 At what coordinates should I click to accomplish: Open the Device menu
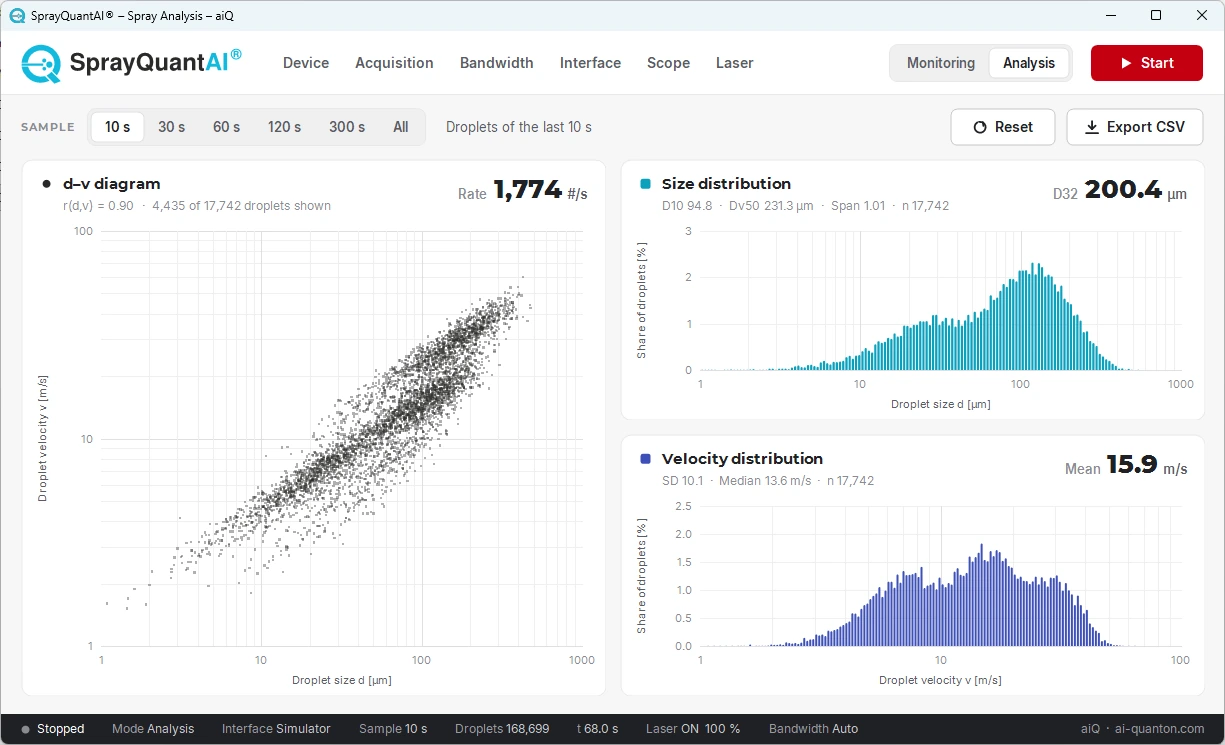[x=306, y=63]
